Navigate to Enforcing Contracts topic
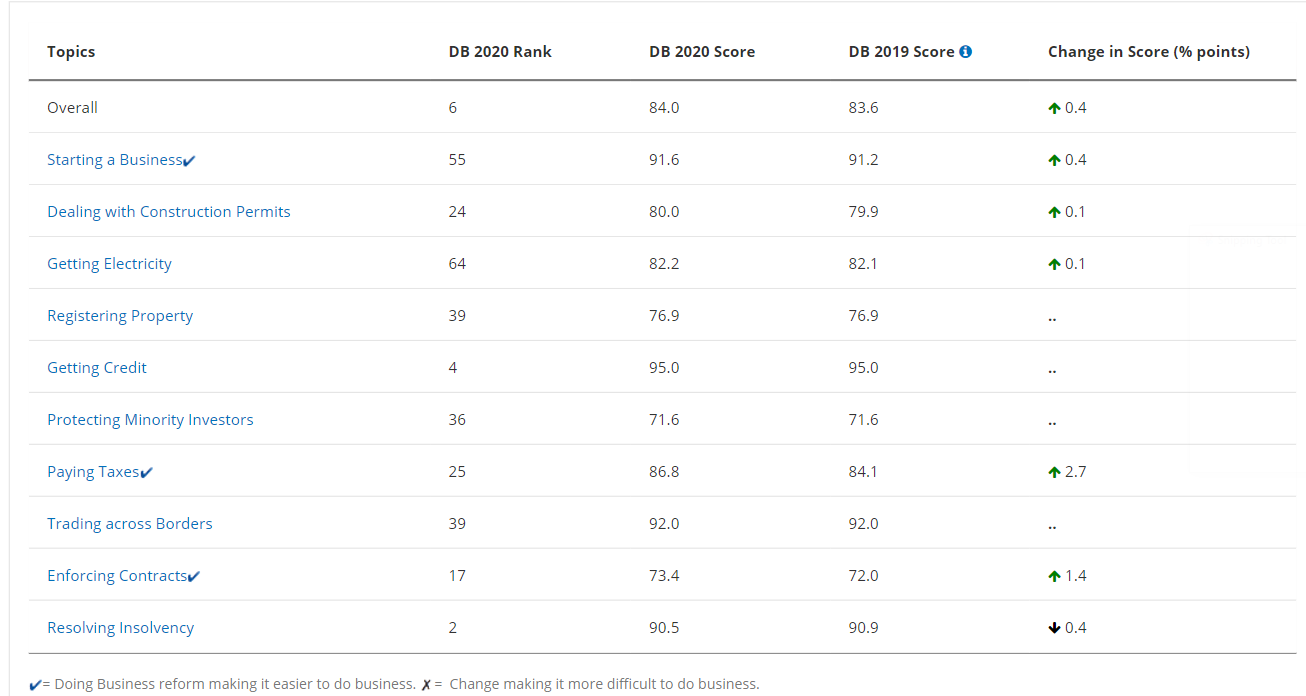 pos(117,576)
